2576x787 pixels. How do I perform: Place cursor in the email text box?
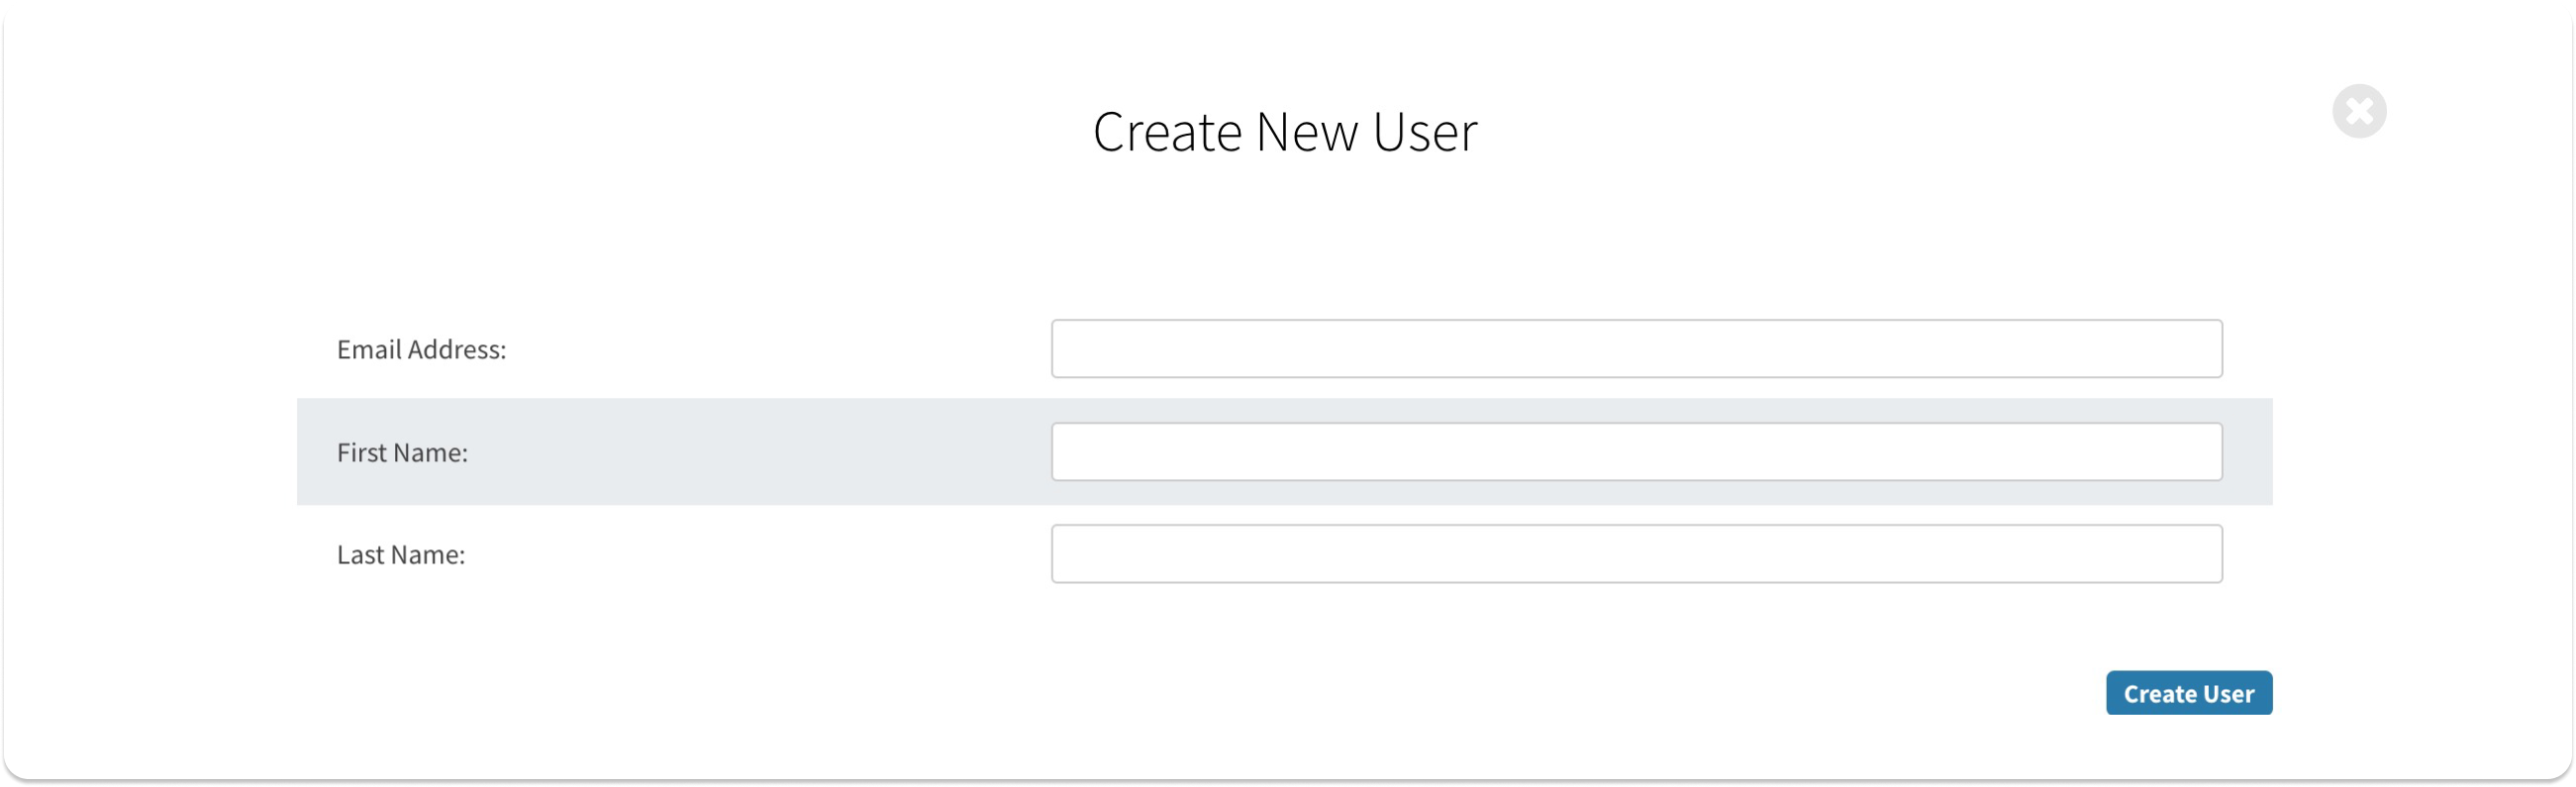point(1636,349)
